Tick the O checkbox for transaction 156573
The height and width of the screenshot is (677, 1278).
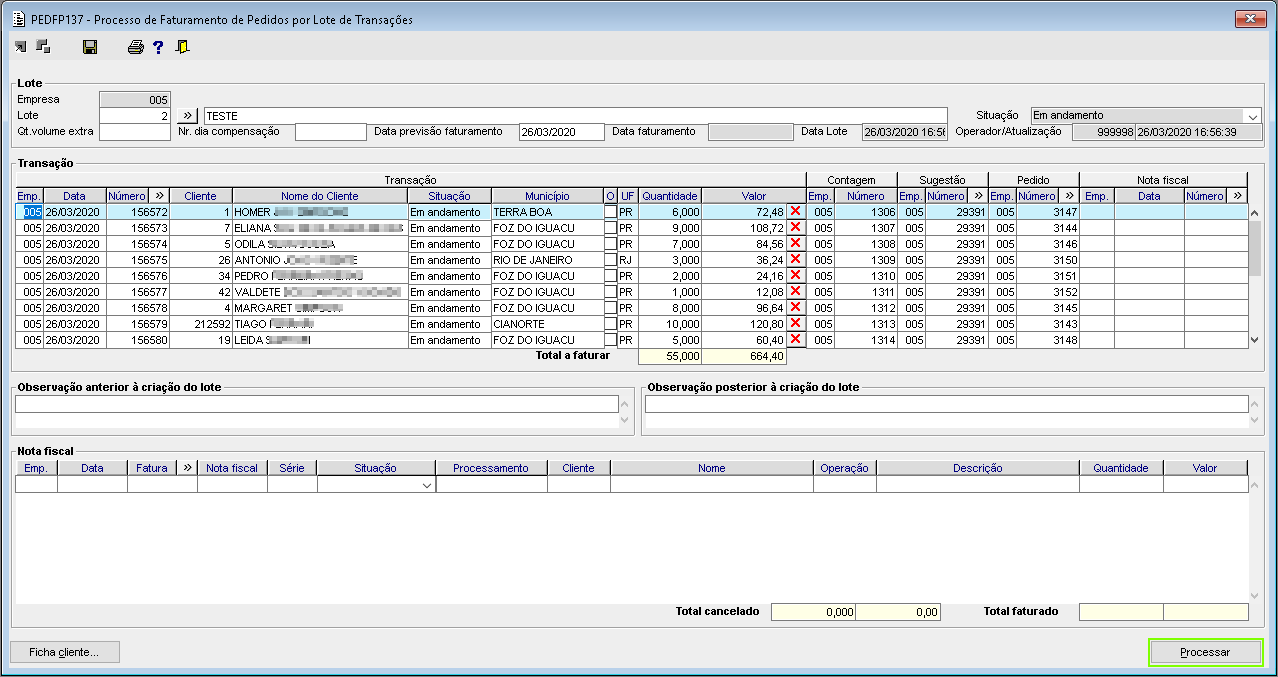point(610,228)
